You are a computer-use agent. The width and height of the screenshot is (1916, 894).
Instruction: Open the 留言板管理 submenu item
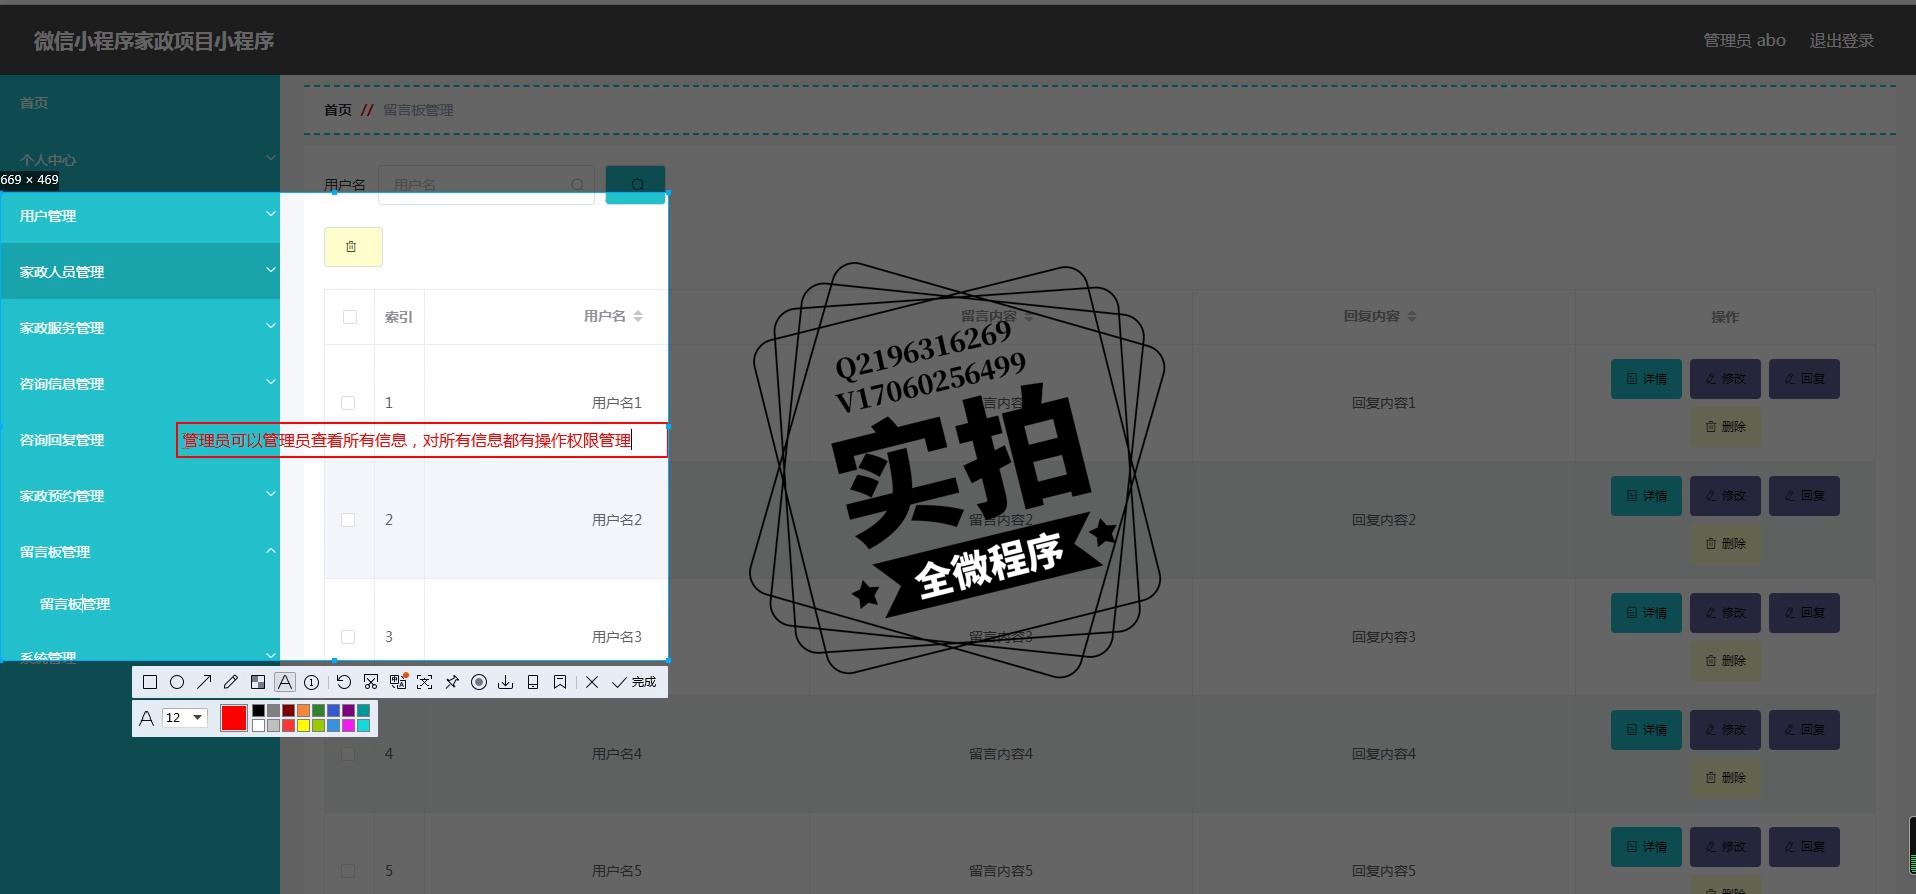tap(75, 604)
